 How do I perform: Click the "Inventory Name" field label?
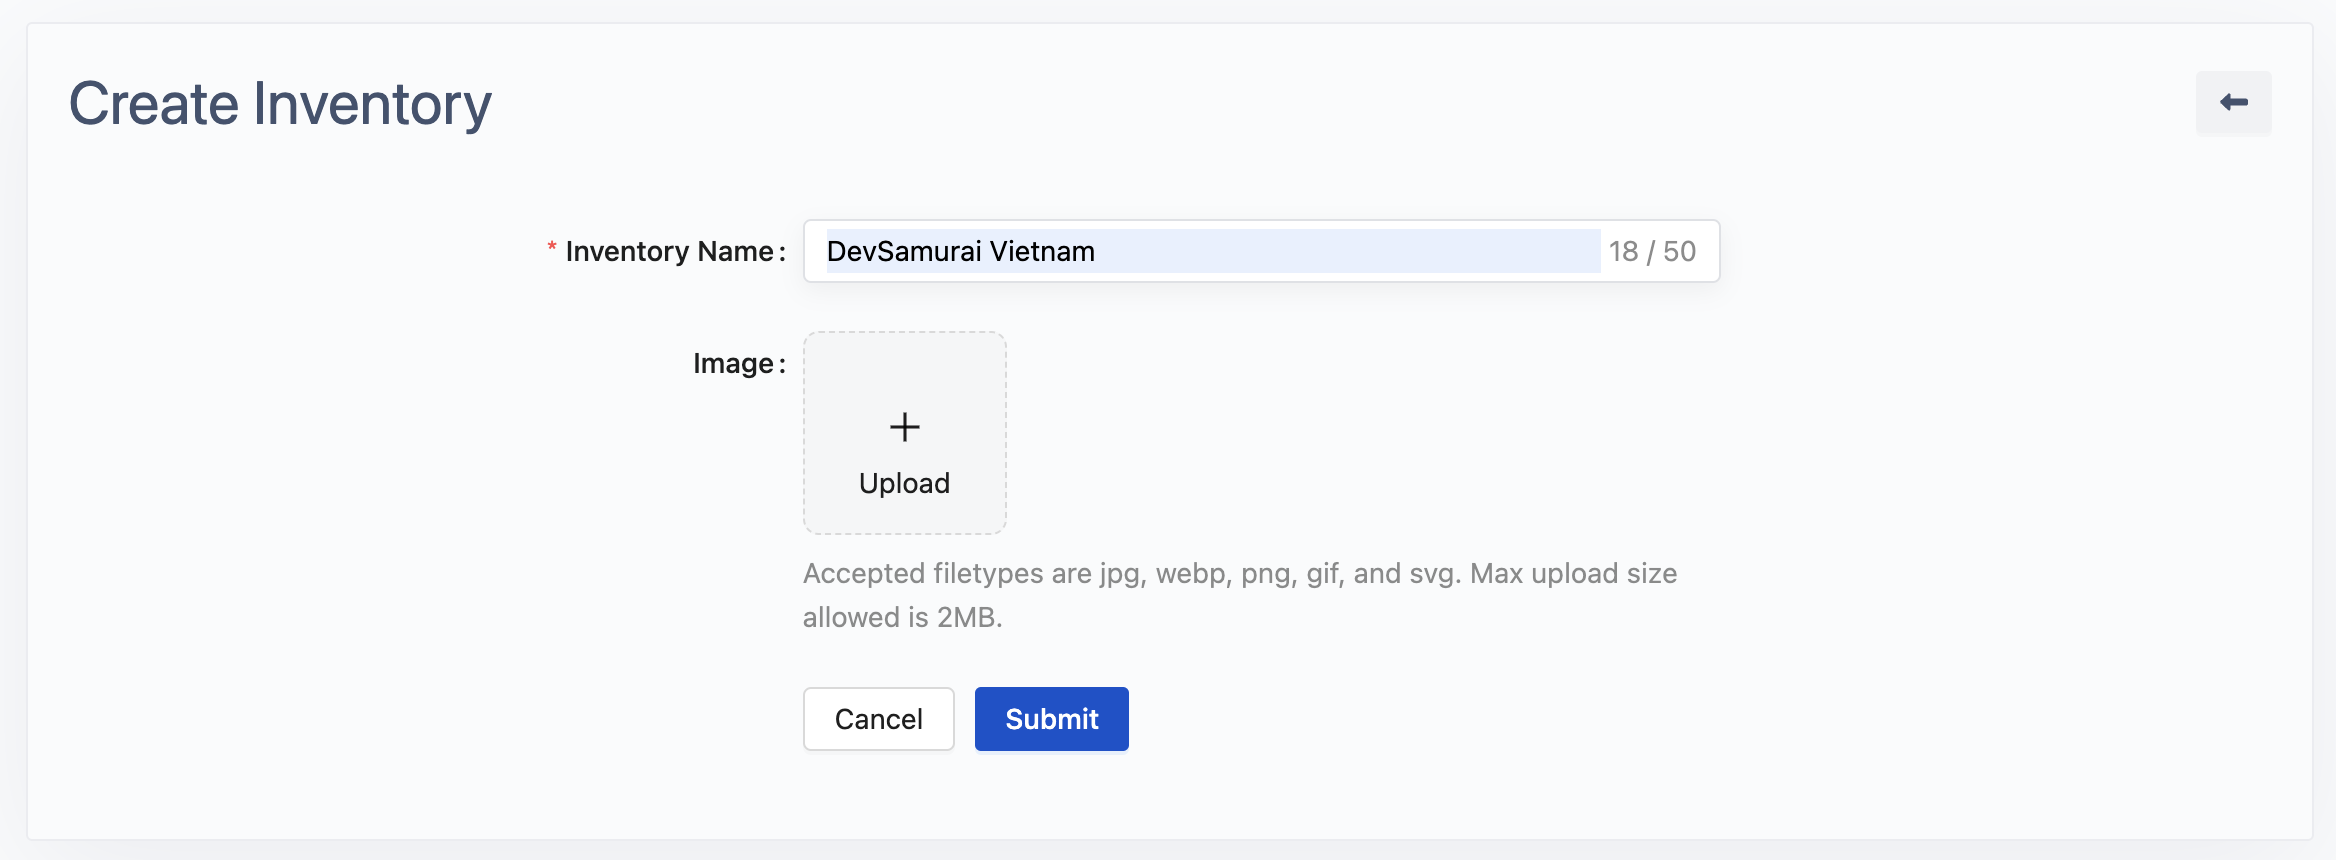point(669,251)
